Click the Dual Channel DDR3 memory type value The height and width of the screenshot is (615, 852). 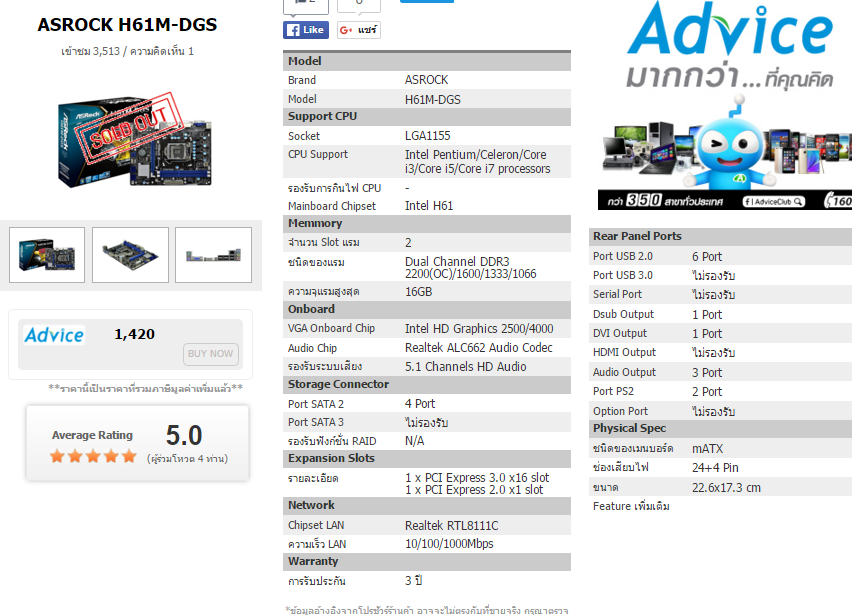[x=471, y=267]
